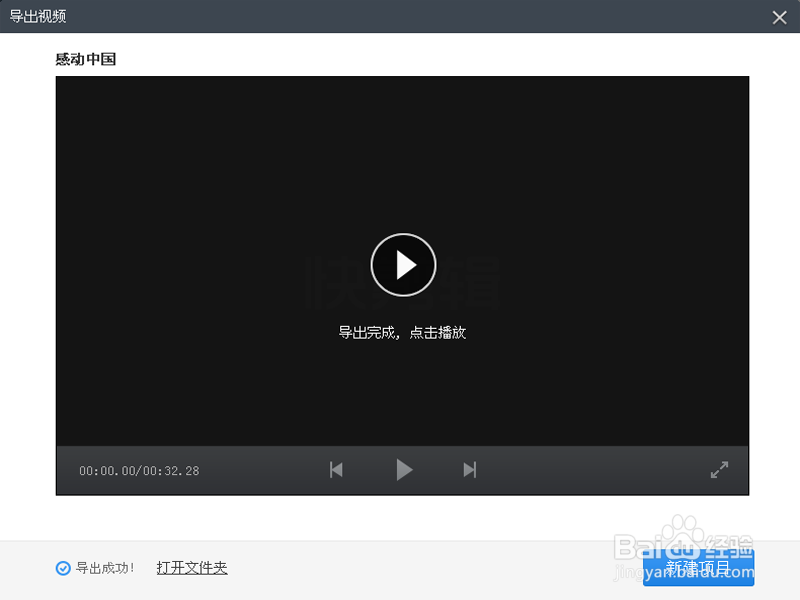Click the large circular play button

403,265
